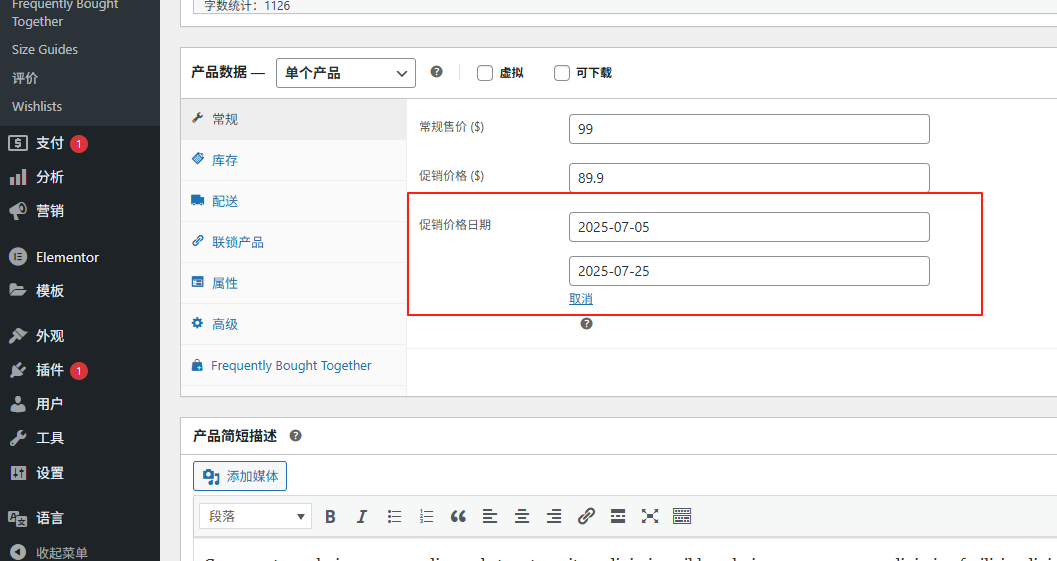Click the insert link icon

(x=586, y=517)
